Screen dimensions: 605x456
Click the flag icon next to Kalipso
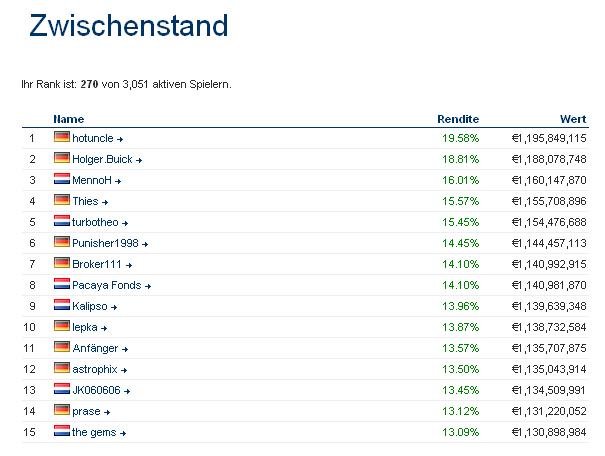coord(61,306)
